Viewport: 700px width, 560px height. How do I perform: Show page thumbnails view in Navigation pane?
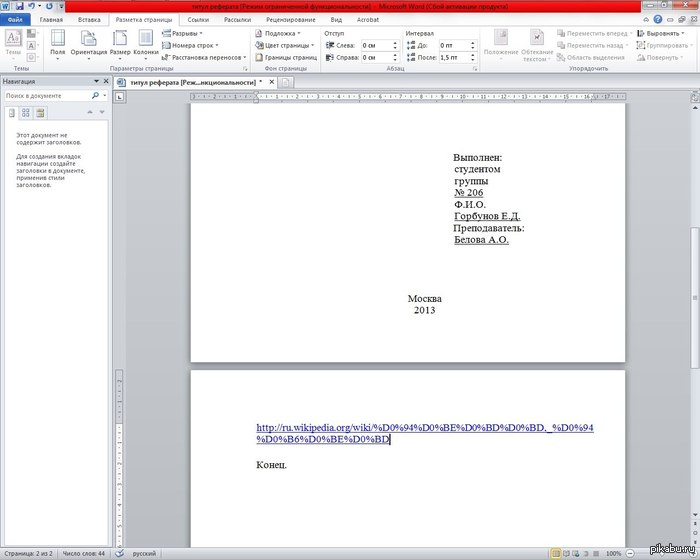[26, 113]
